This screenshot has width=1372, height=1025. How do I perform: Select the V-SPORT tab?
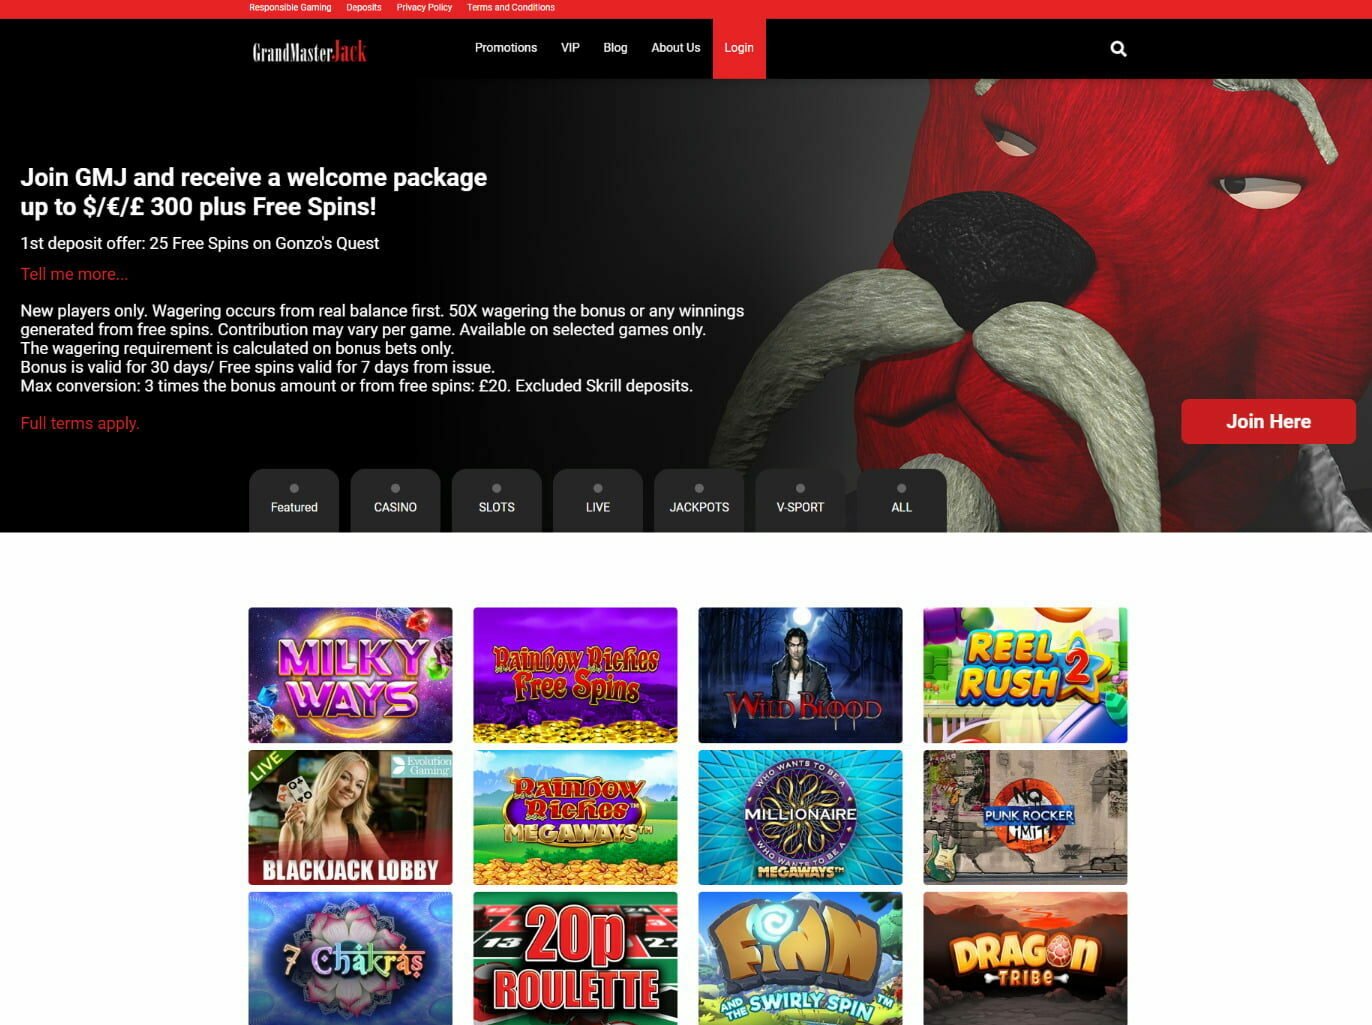click(x=800, y=500)
